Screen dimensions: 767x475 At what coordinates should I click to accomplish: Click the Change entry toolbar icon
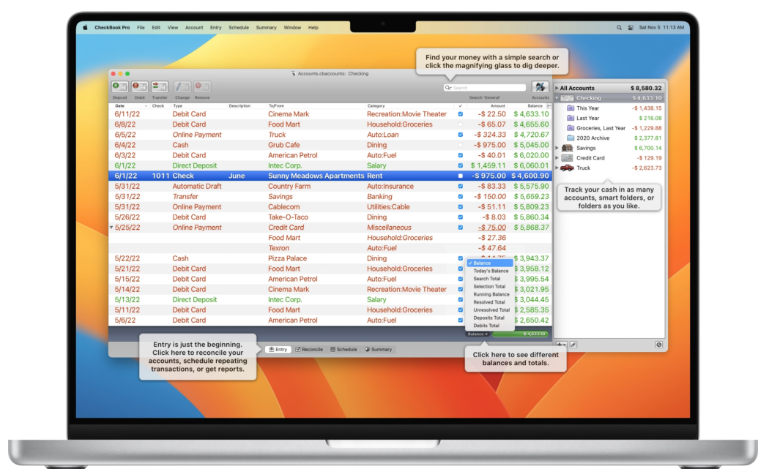tap(182, 88)
